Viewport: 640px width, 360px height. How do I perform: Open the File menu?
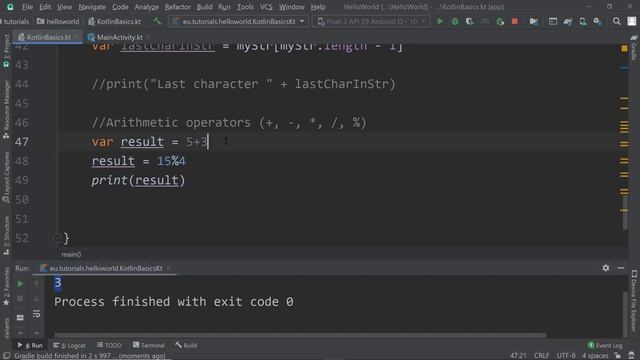click(x=27, y=7)
